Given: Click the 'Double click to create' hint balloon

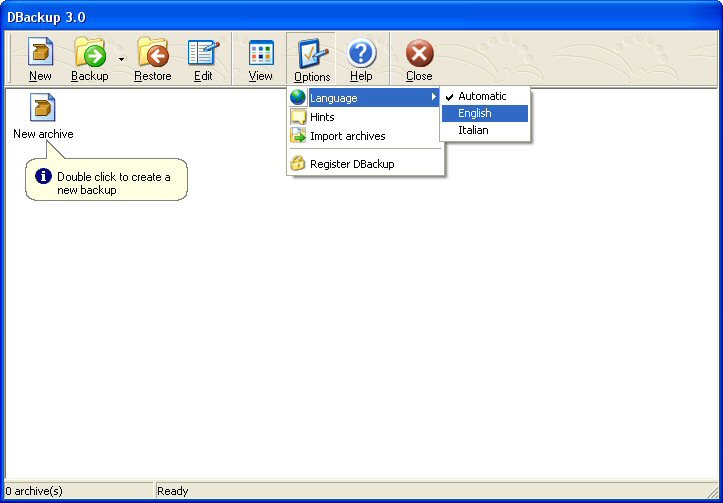Looking at the screenshot, I should pos(107,179).
